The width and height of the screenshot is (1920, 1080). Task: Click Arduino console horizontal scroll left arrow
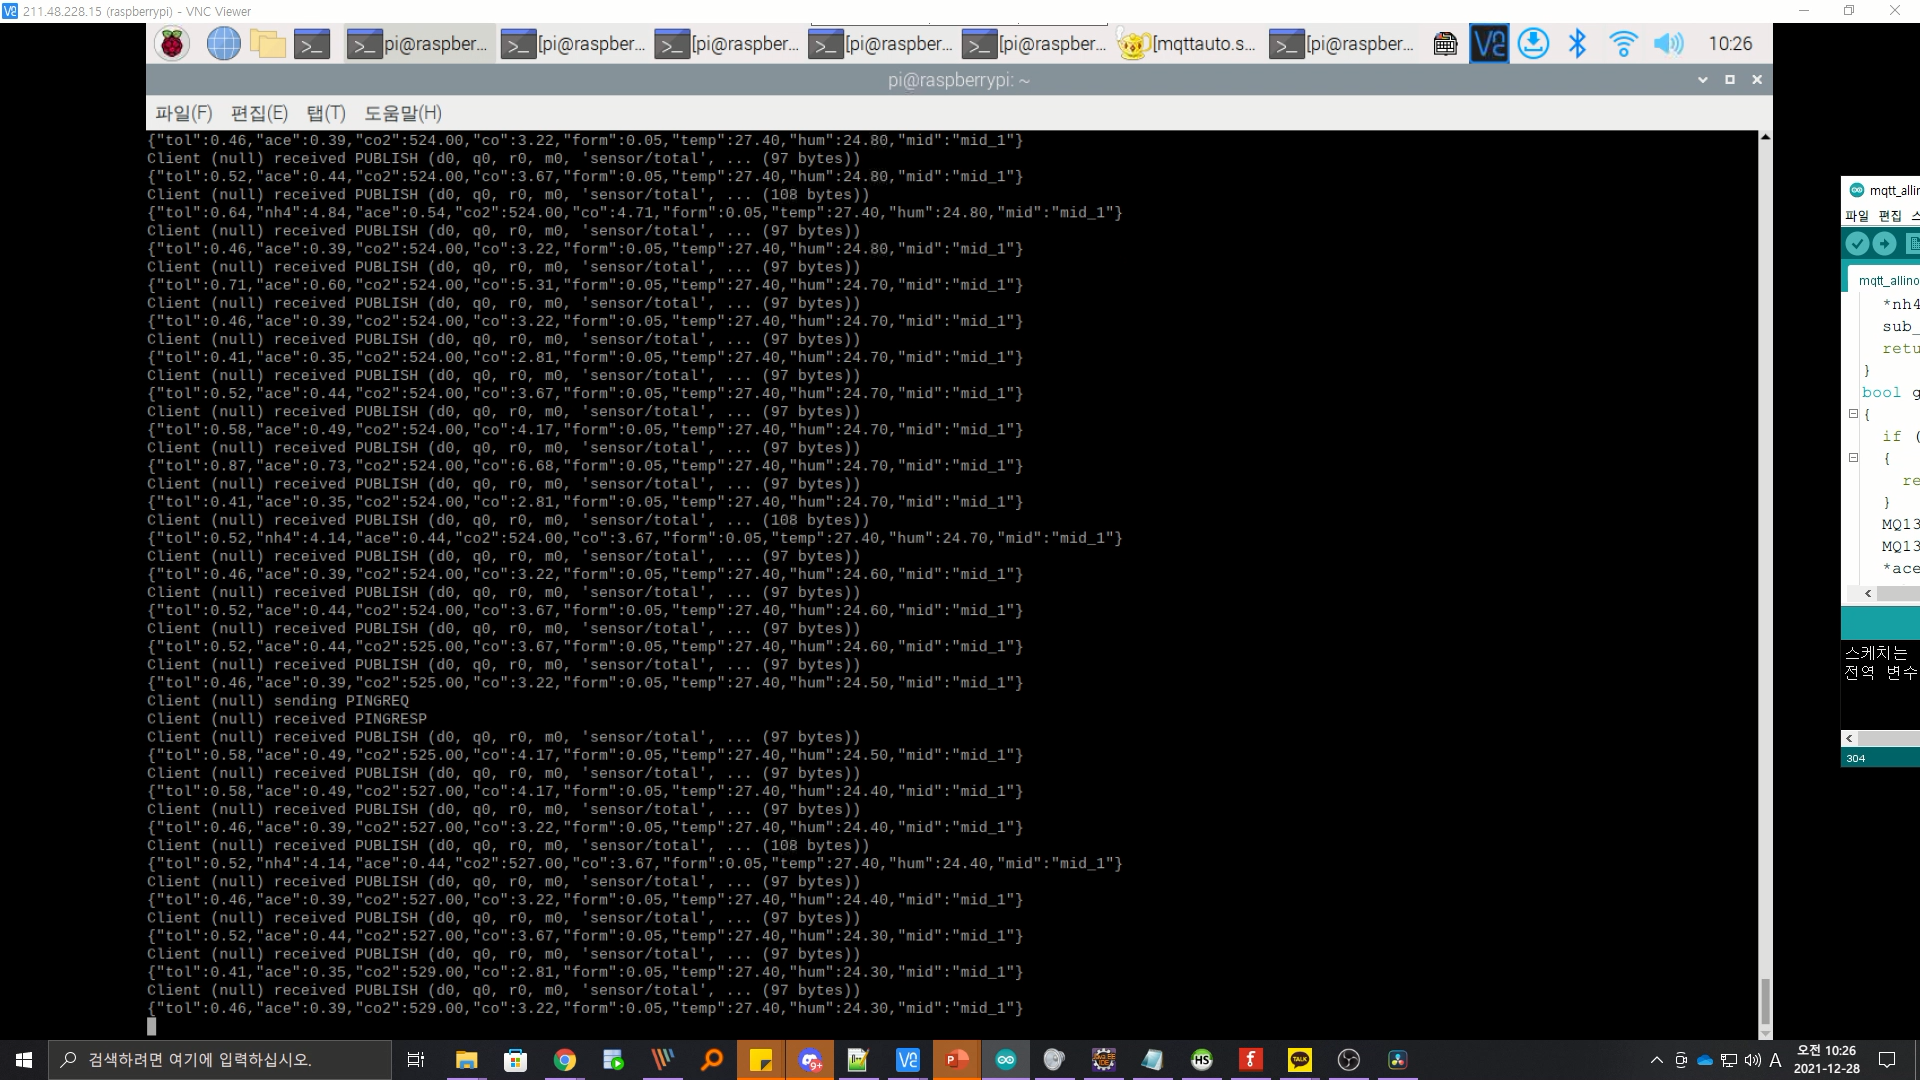coord(1850,739)
